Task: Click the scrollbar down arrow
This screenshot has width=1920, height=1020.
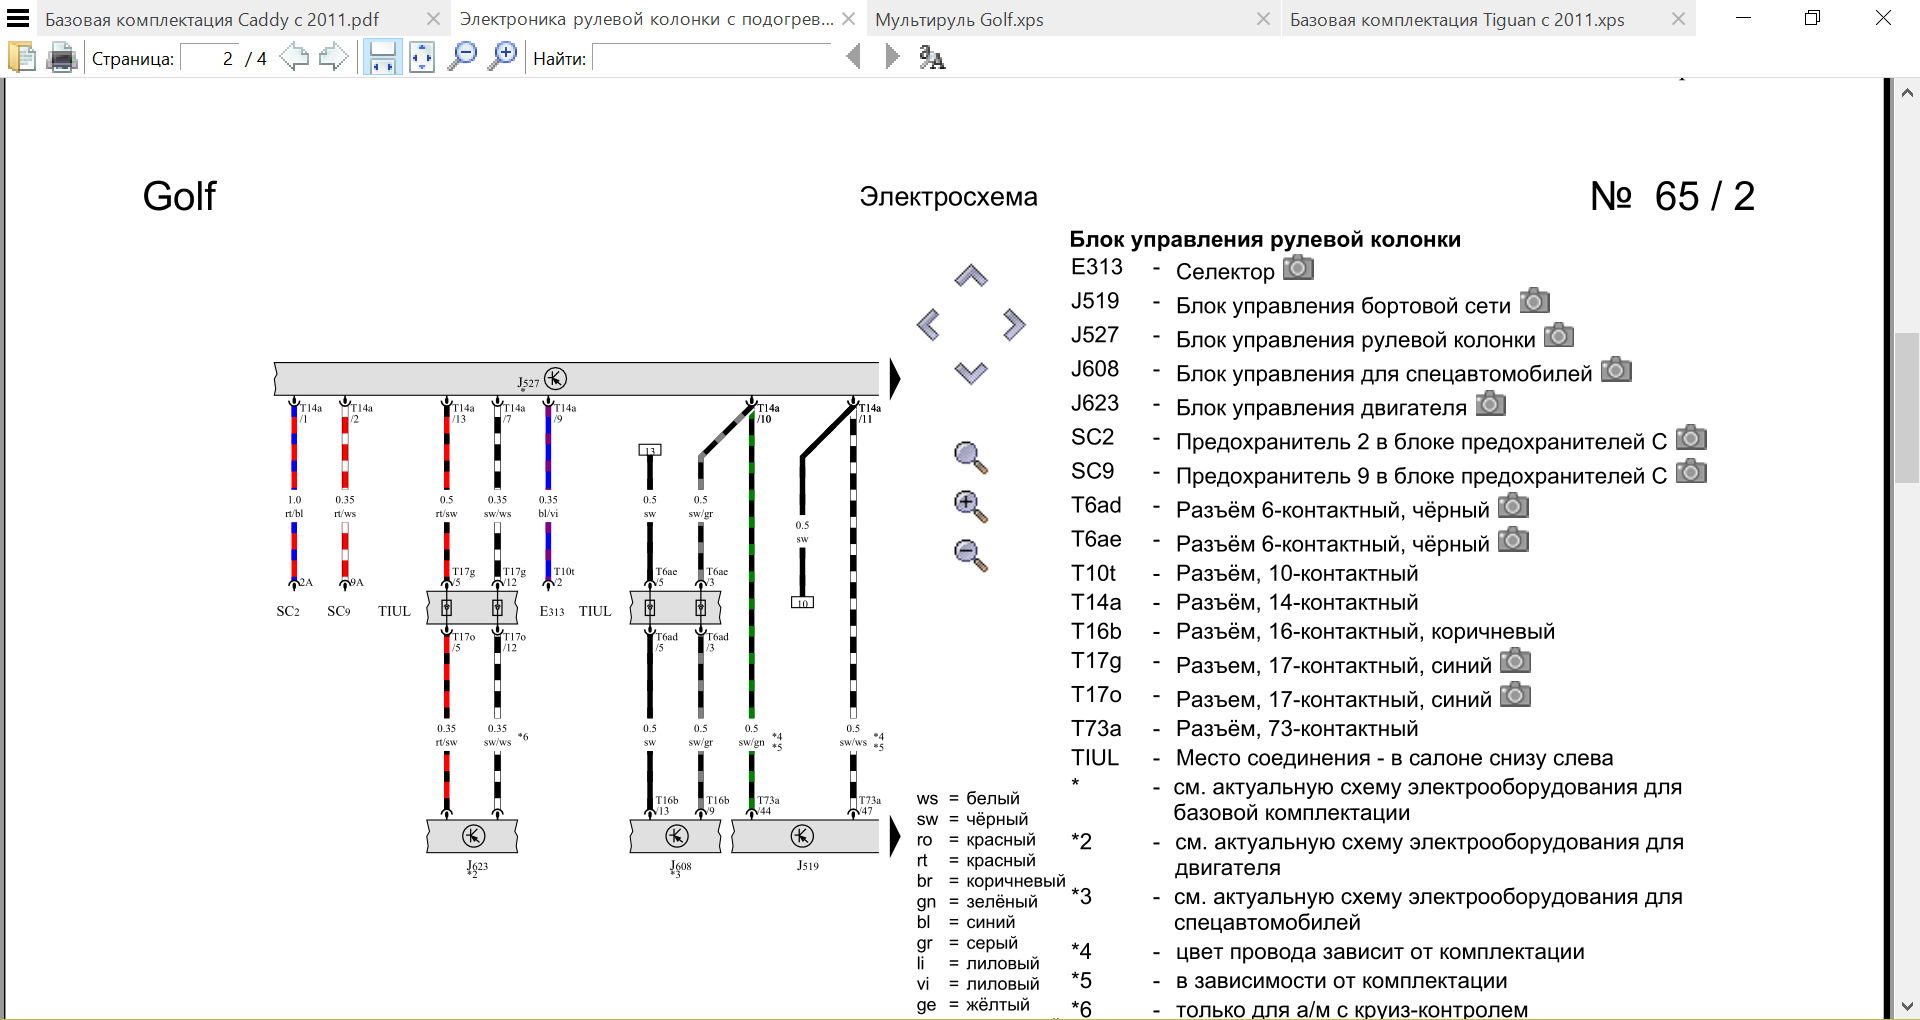Action: click(x=1907, y=1006)
